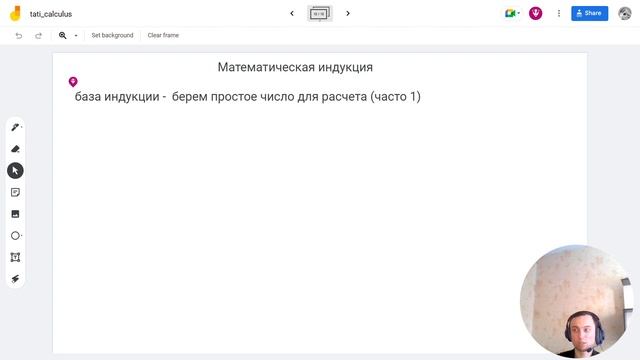Viewport: 640px width, 360px height.
Task: Click Set background
Action: click(112, 36)
